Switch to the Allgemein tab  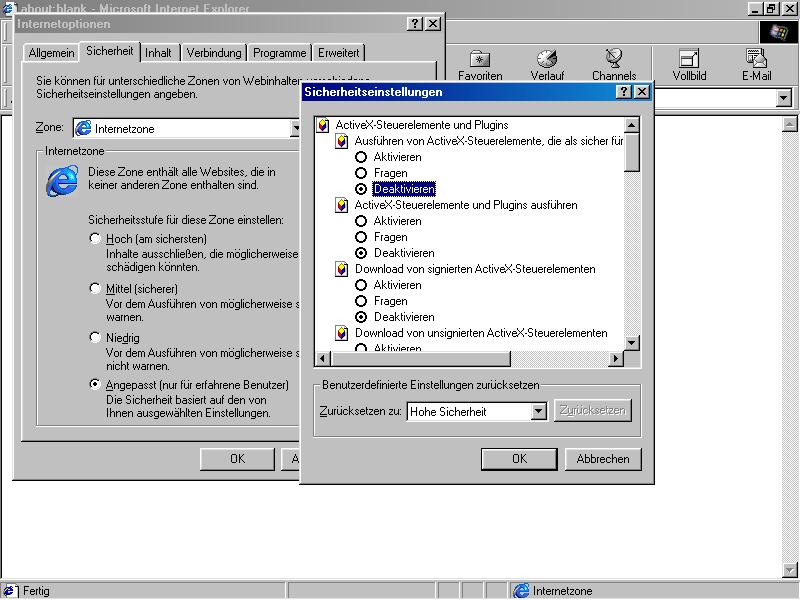(x=51, y=53)
